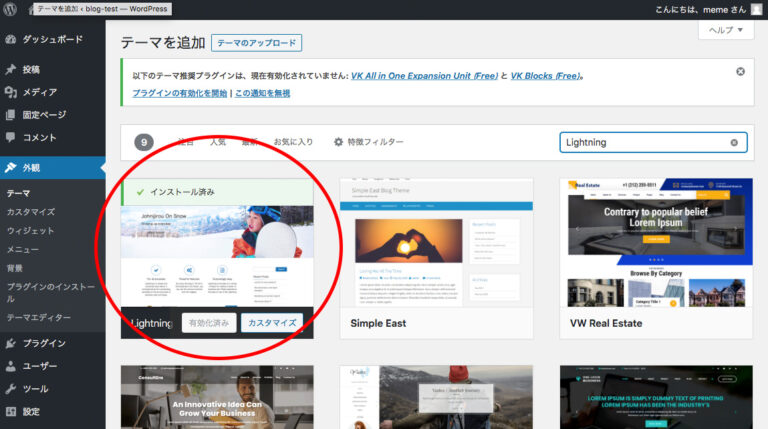Click the comment bubble icon
Screen dimensions: 768x429
[11, 138]
